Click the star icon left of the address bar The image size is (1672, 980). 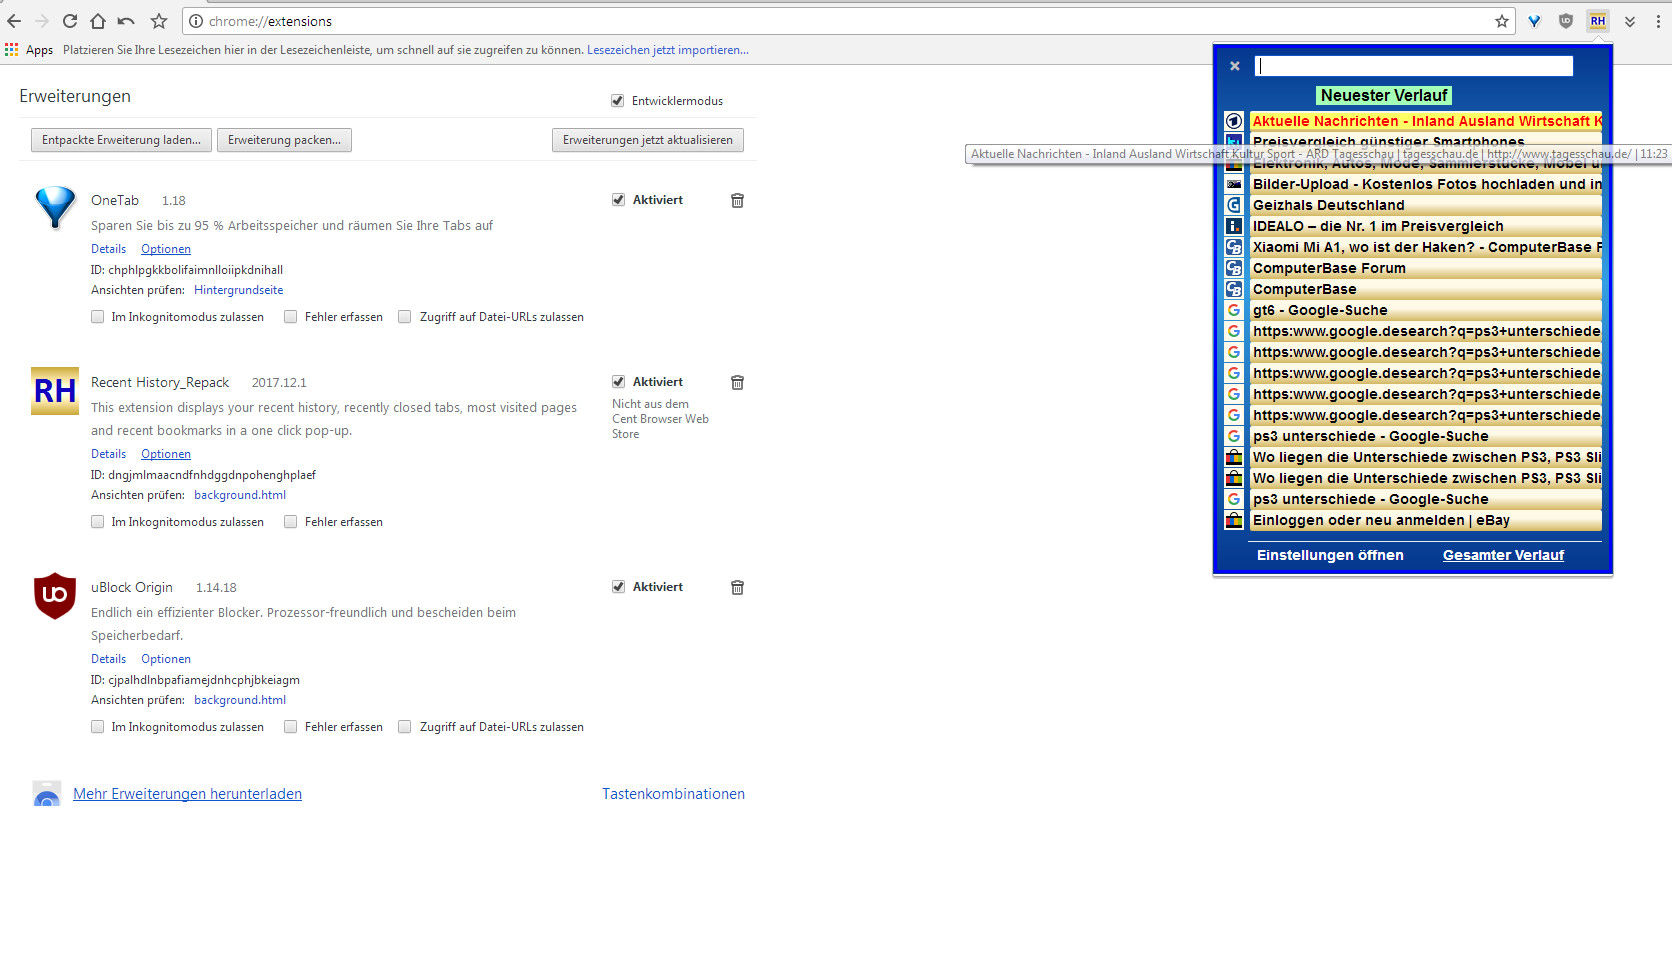(x=159, y=21)
